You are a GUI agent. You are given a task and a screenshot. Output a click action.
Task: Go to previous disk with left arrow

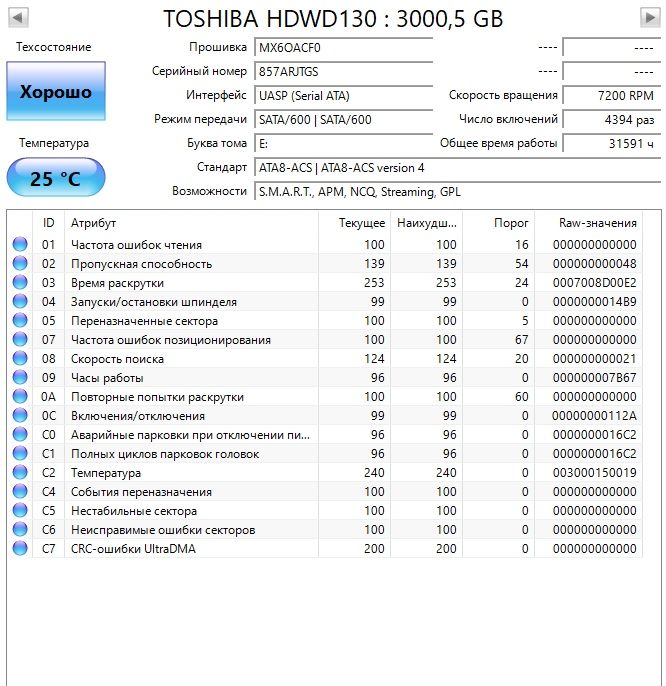(x=18, y=18)
